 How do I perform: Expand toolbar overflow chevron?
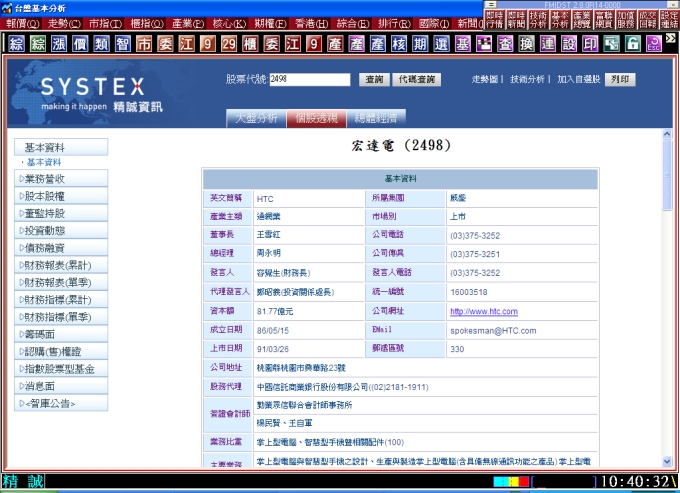[671, 38]
